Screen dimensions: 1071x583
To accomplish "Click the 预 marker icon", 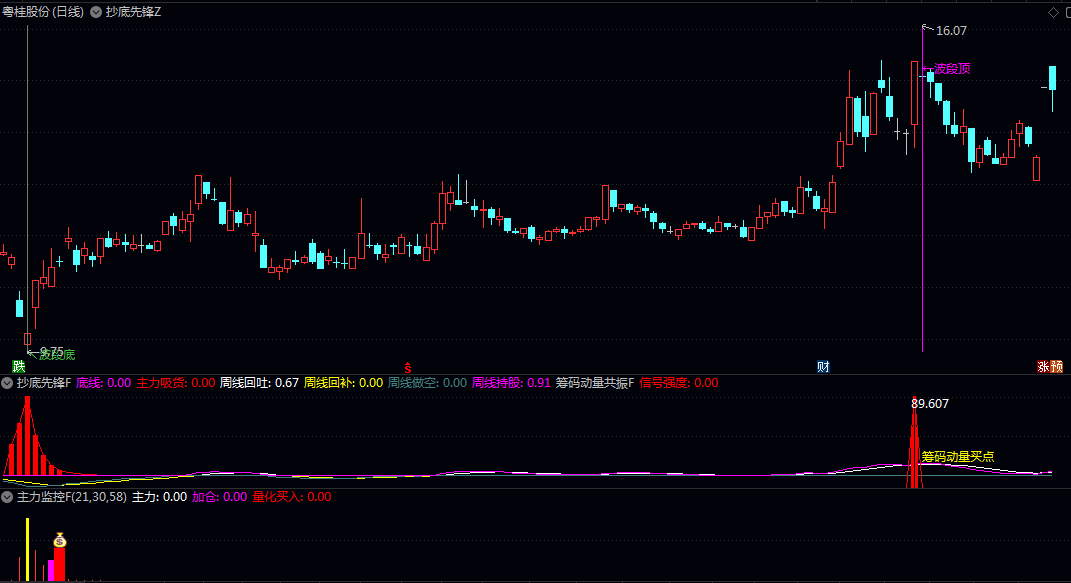I will (1057, 367).
